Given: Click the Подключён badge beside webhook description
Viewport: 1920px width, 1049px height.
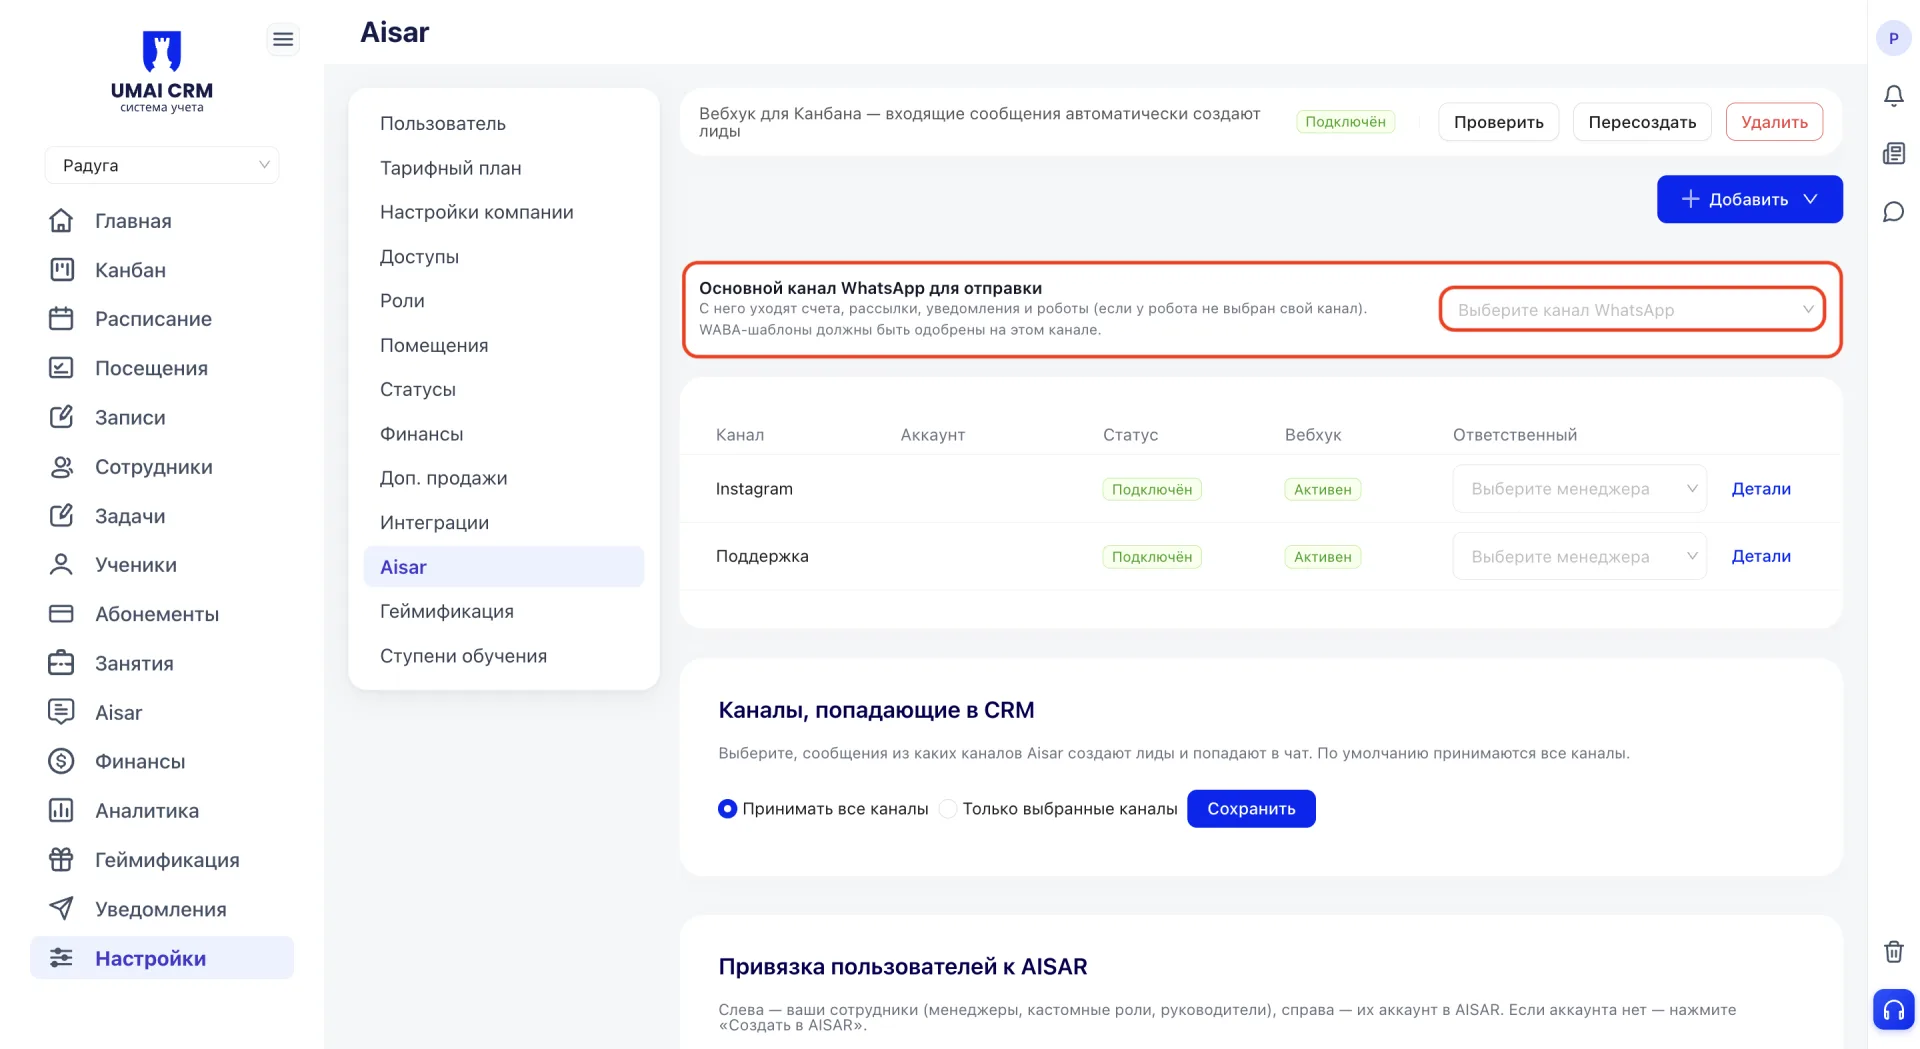Looking at the screenshot, I should tap(1345, 122).
